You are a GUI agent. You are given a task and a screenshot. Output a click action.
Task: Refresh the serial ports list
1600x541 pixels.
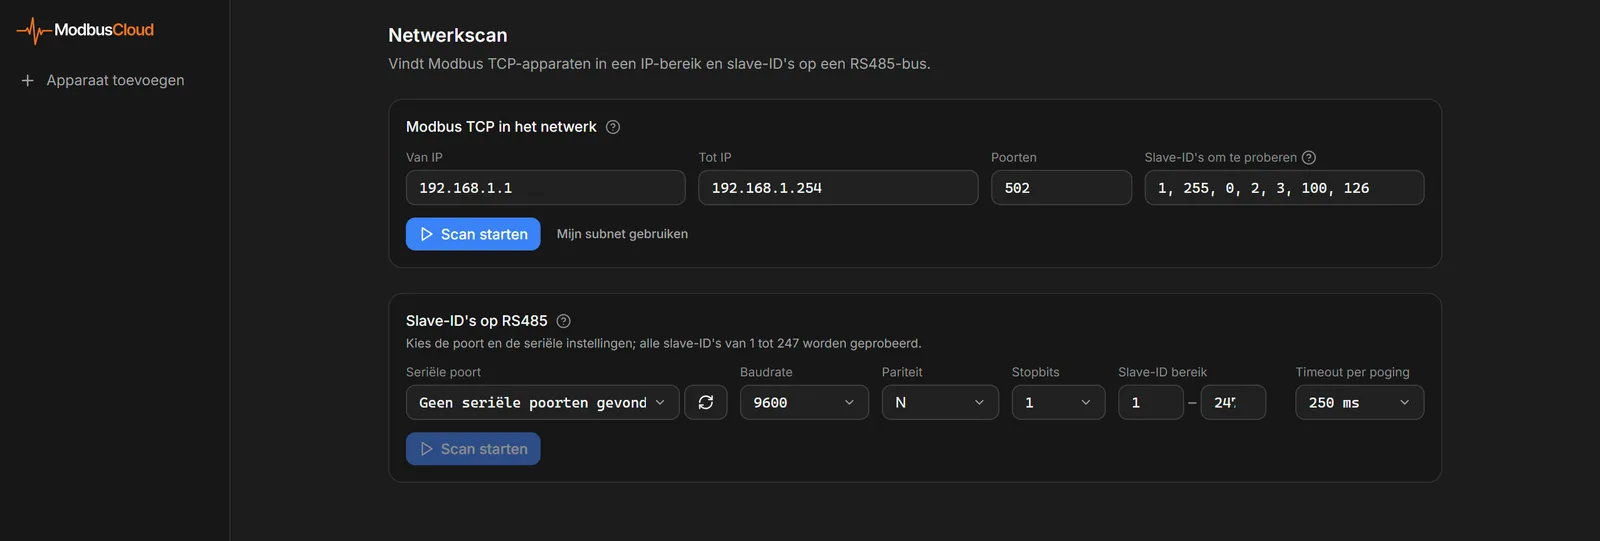click(706, 402)
